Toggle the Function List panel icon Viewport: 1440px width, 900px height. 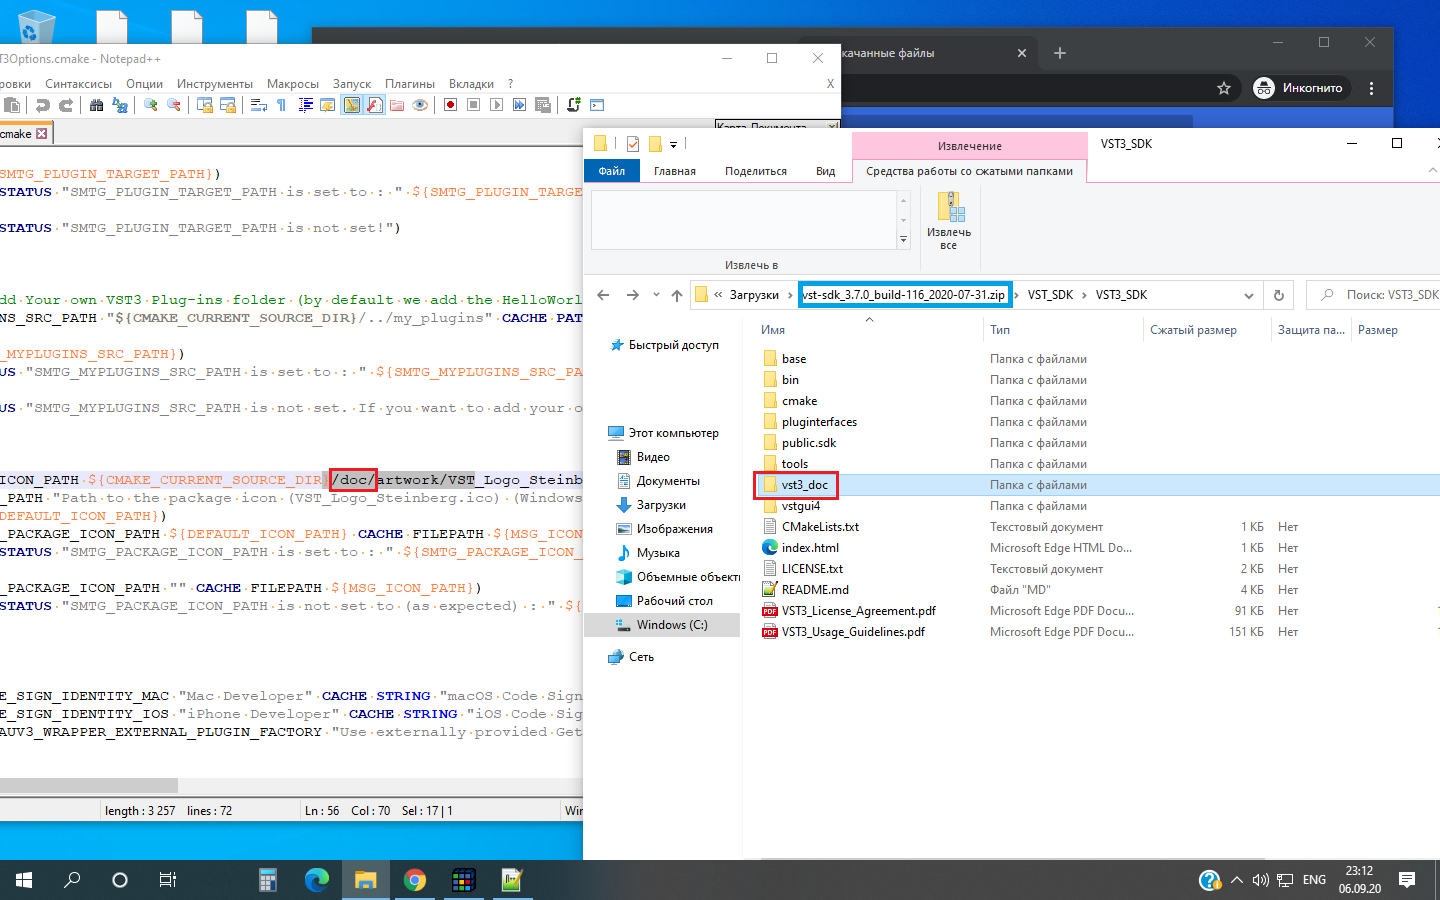pyautogui.click(x=375, y=105)
